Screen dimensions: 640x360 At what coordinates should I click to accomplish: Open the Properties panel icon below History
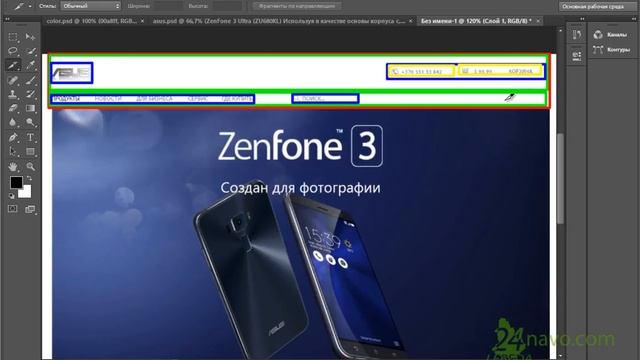(577, 56)
